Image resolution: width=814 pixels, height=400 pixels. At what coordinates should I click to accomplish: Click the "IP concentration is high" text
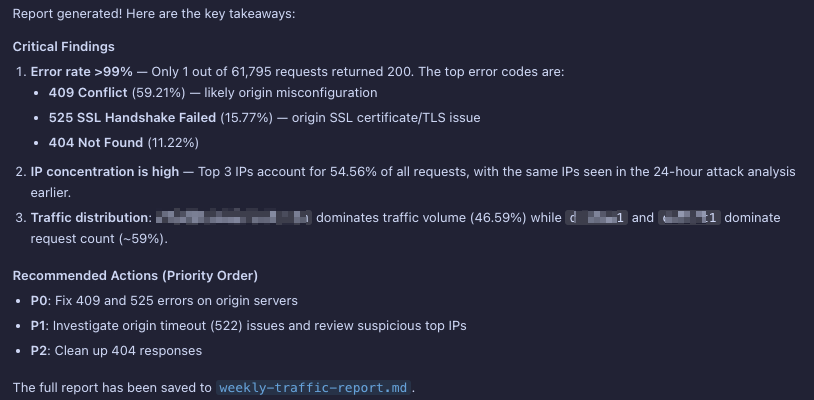click(105, 172)
